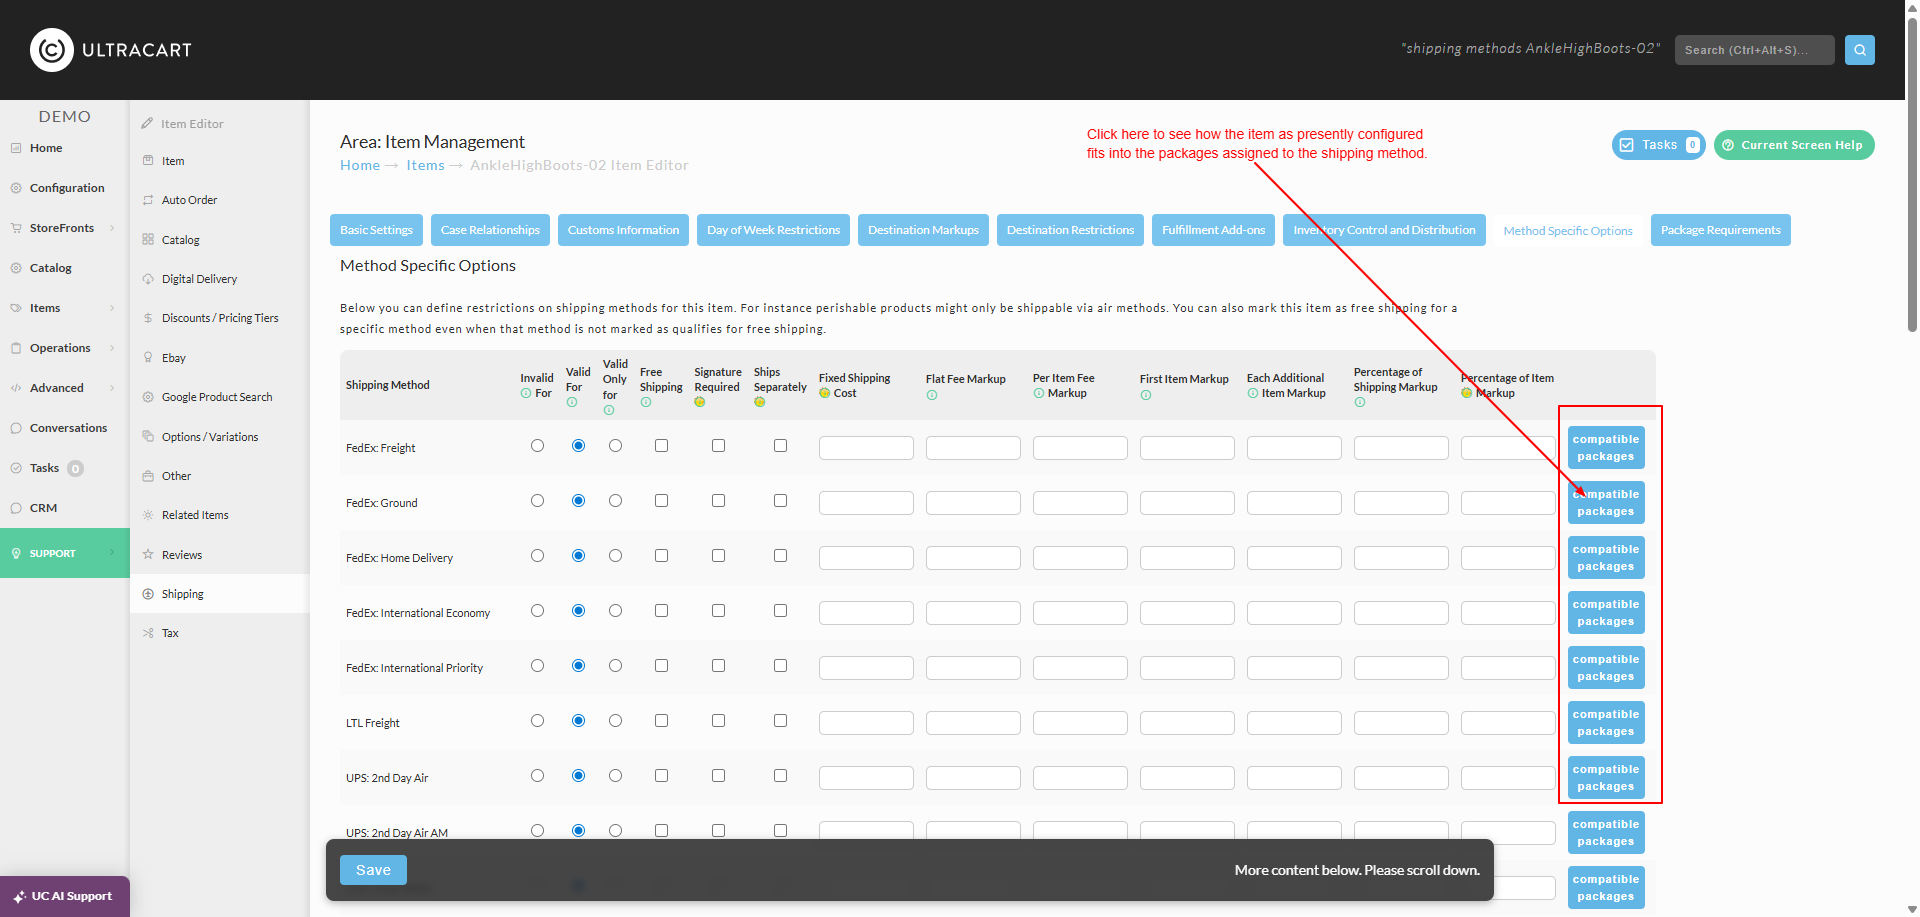Click StoreFronts cart icon in sidebar
The image size is (1920, 917).
click(16, 228)
